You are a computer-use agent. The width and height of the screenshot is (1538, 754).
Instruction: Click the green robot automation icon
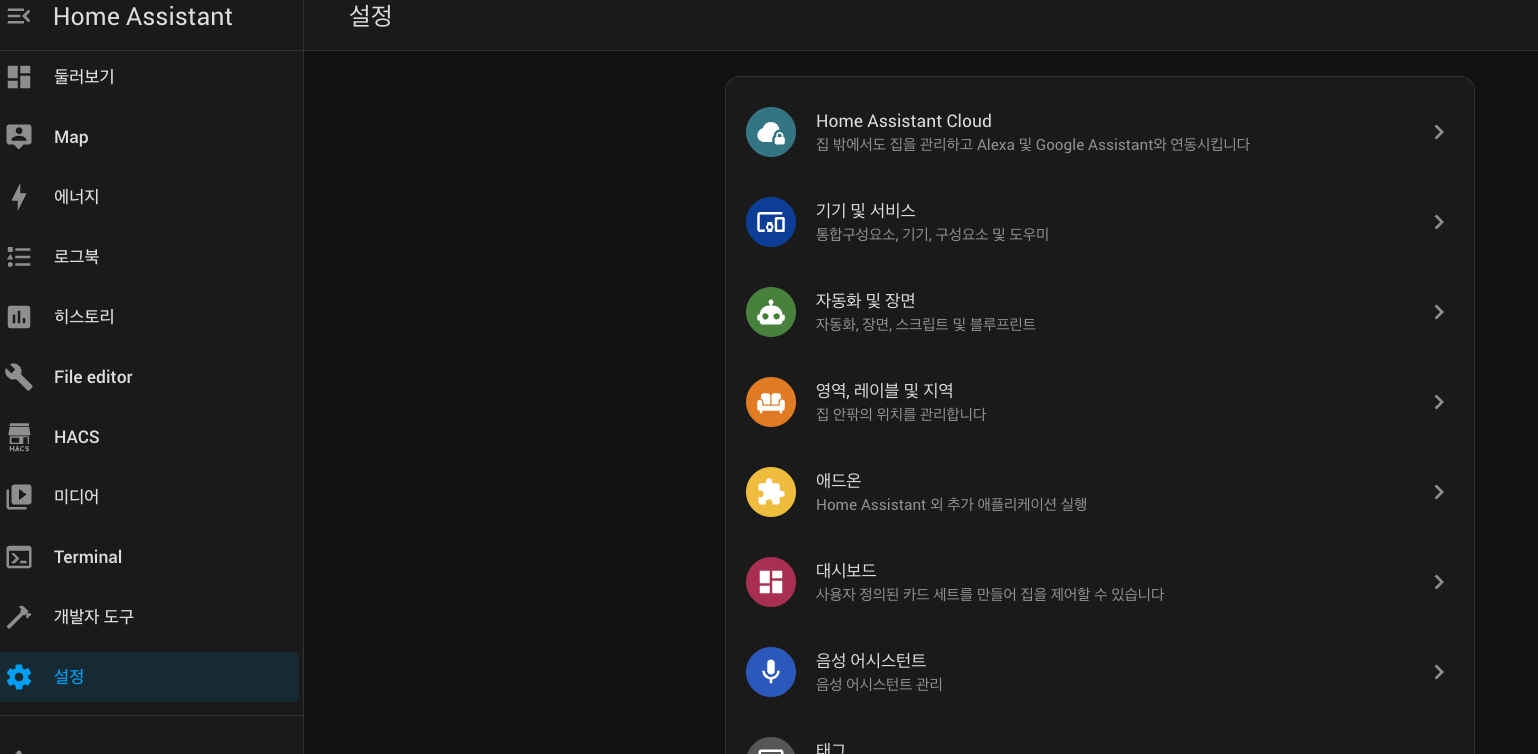[x=770, y=312]
